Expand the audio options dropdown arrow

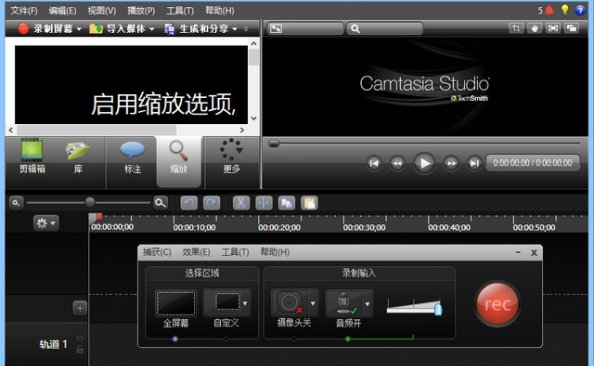pyautogui.click(x=367, y=303)
